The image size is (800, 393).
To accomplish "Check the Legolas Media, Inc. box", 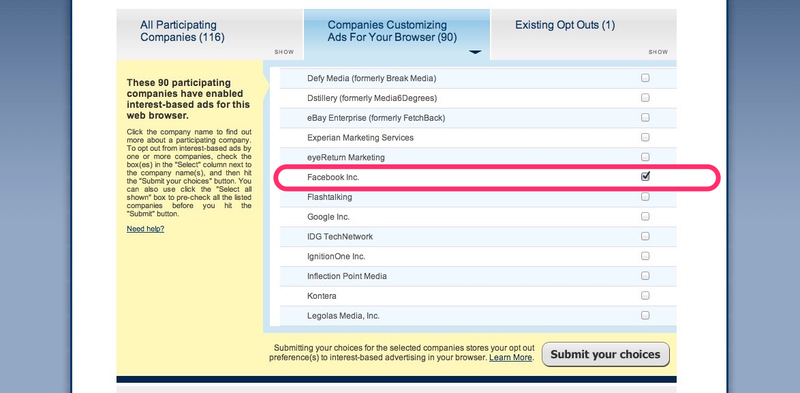I will (645, 315).
